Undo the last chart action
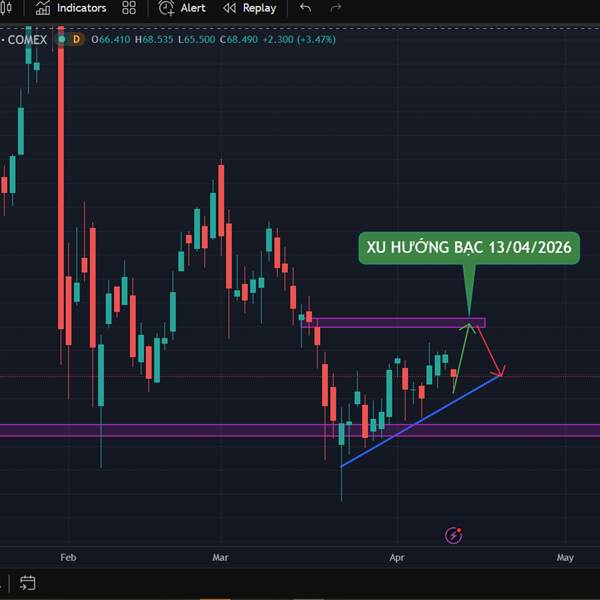The image size is (600, 600). (305, 8)
